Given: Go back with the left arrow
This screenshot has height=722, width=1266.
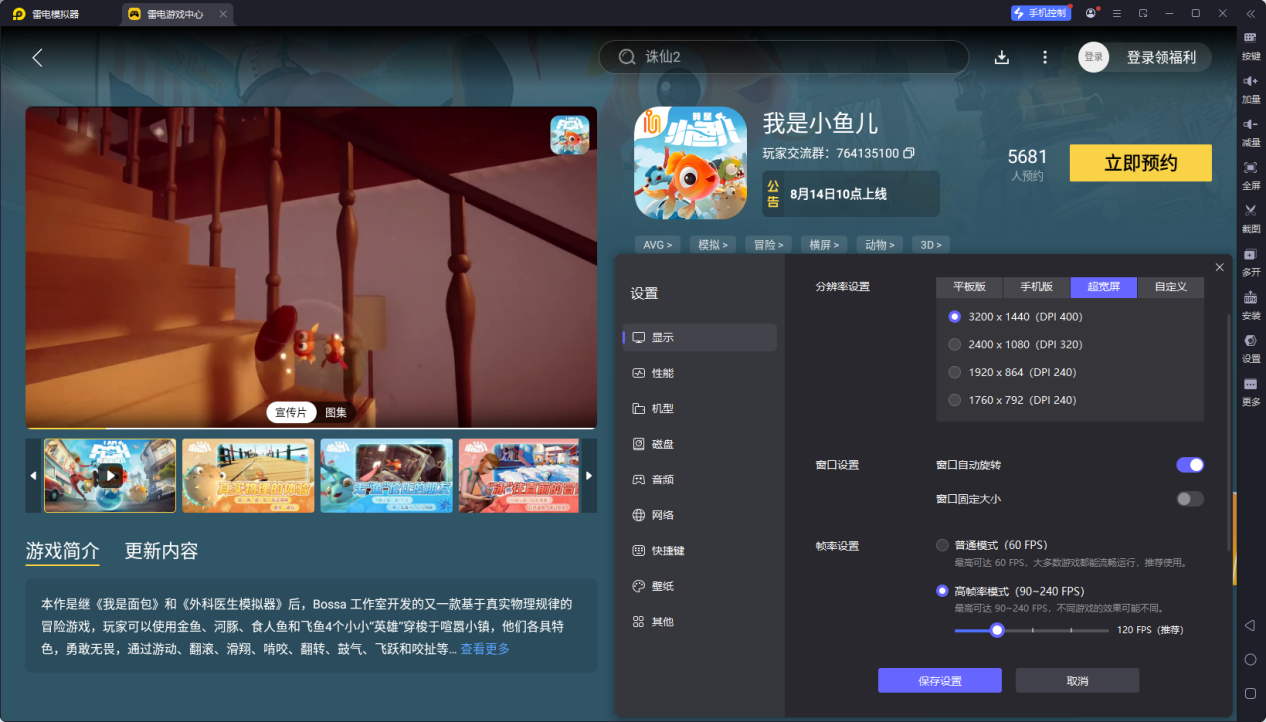Looking at the screenshot, I should (x=37, y=57).
